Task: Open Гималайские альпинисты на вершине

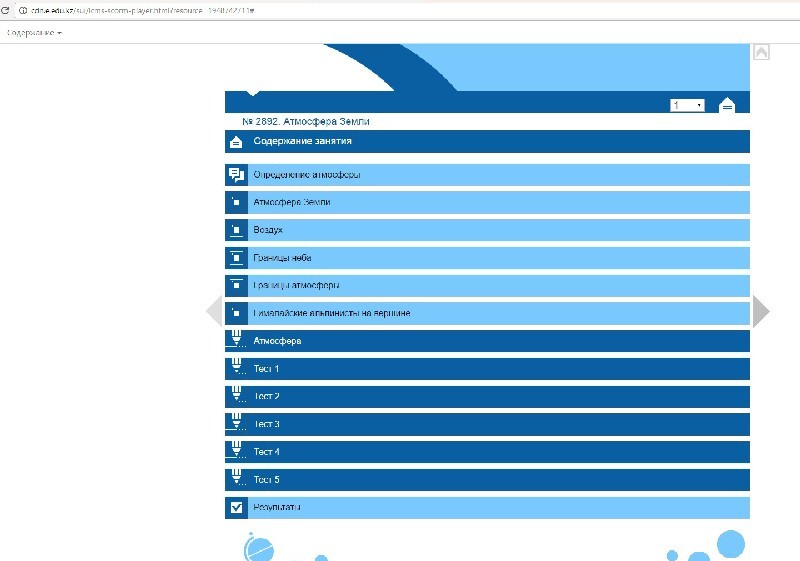Action: pos(331,313)
